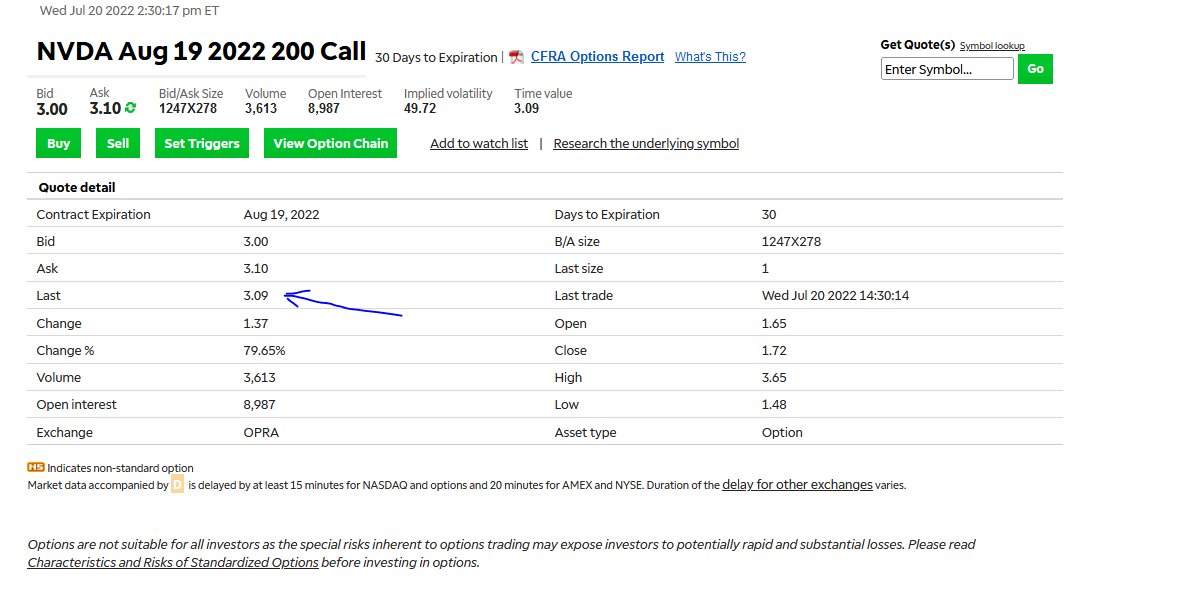Click the '30 Days to Expiration' text beside the title

pyautogui.click(x=436, y=58)
